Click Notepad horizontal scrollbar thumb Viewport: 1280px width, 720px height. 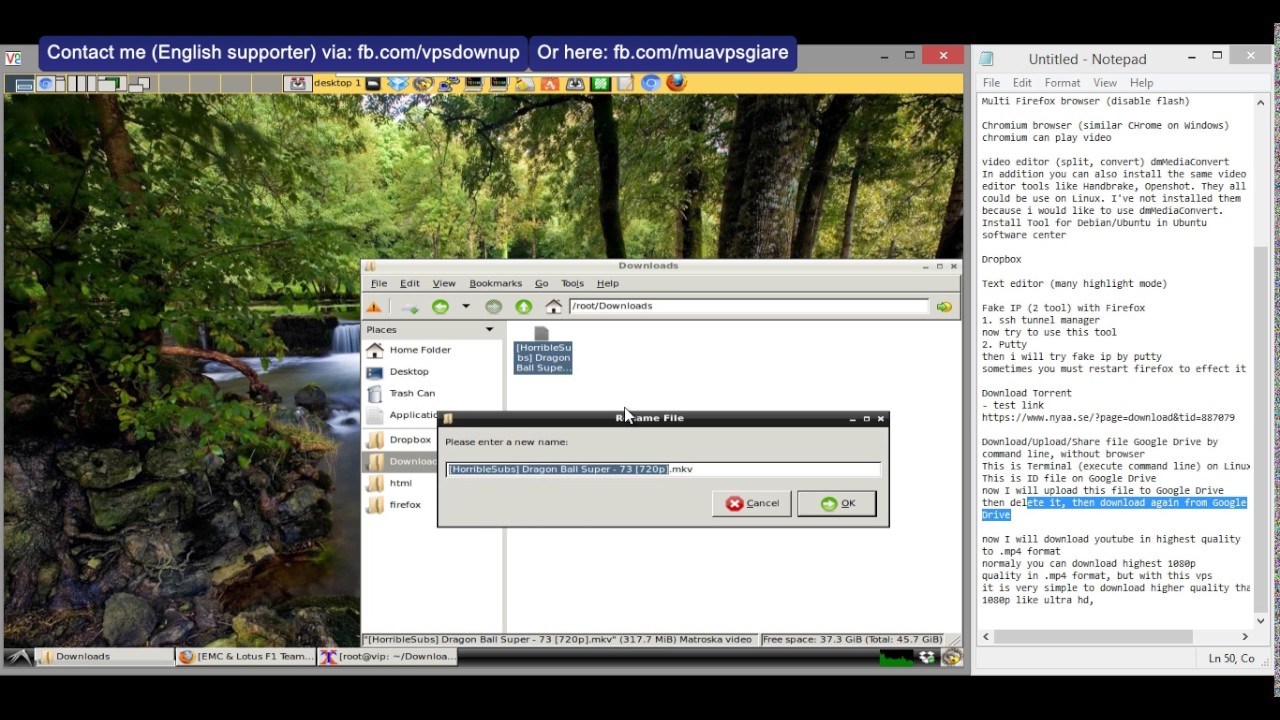[1093, 636]
